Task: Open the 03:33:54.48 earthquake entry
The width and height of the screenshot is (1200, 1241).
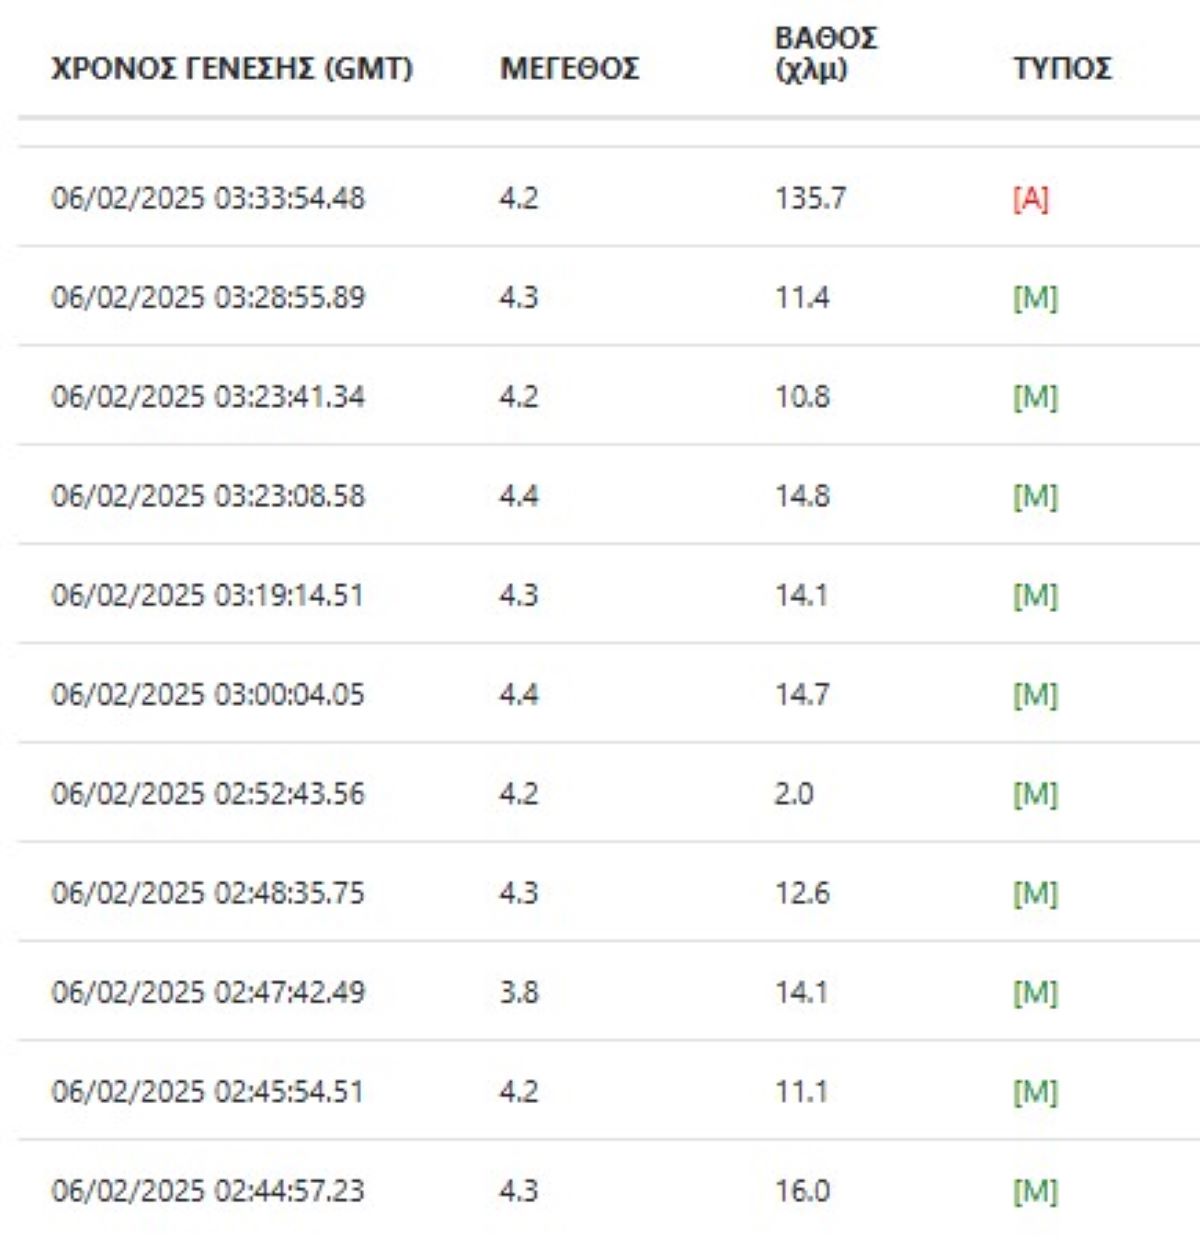Action: 208,198
